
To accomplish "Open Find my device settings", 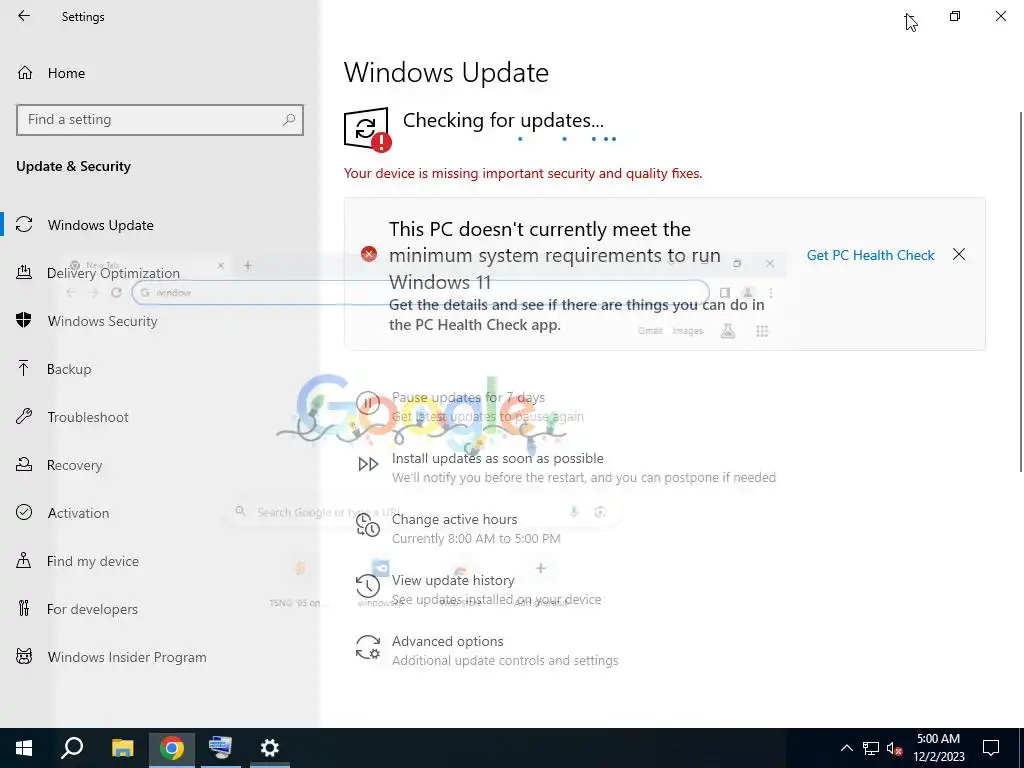I will [x=93, y=561].
